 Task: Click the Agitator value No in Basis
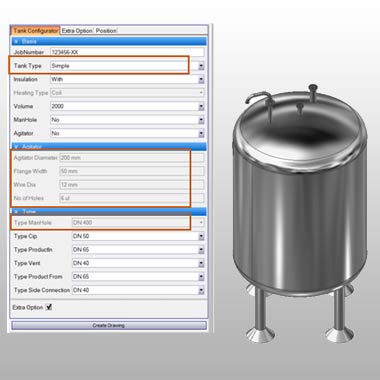[55, 133]
